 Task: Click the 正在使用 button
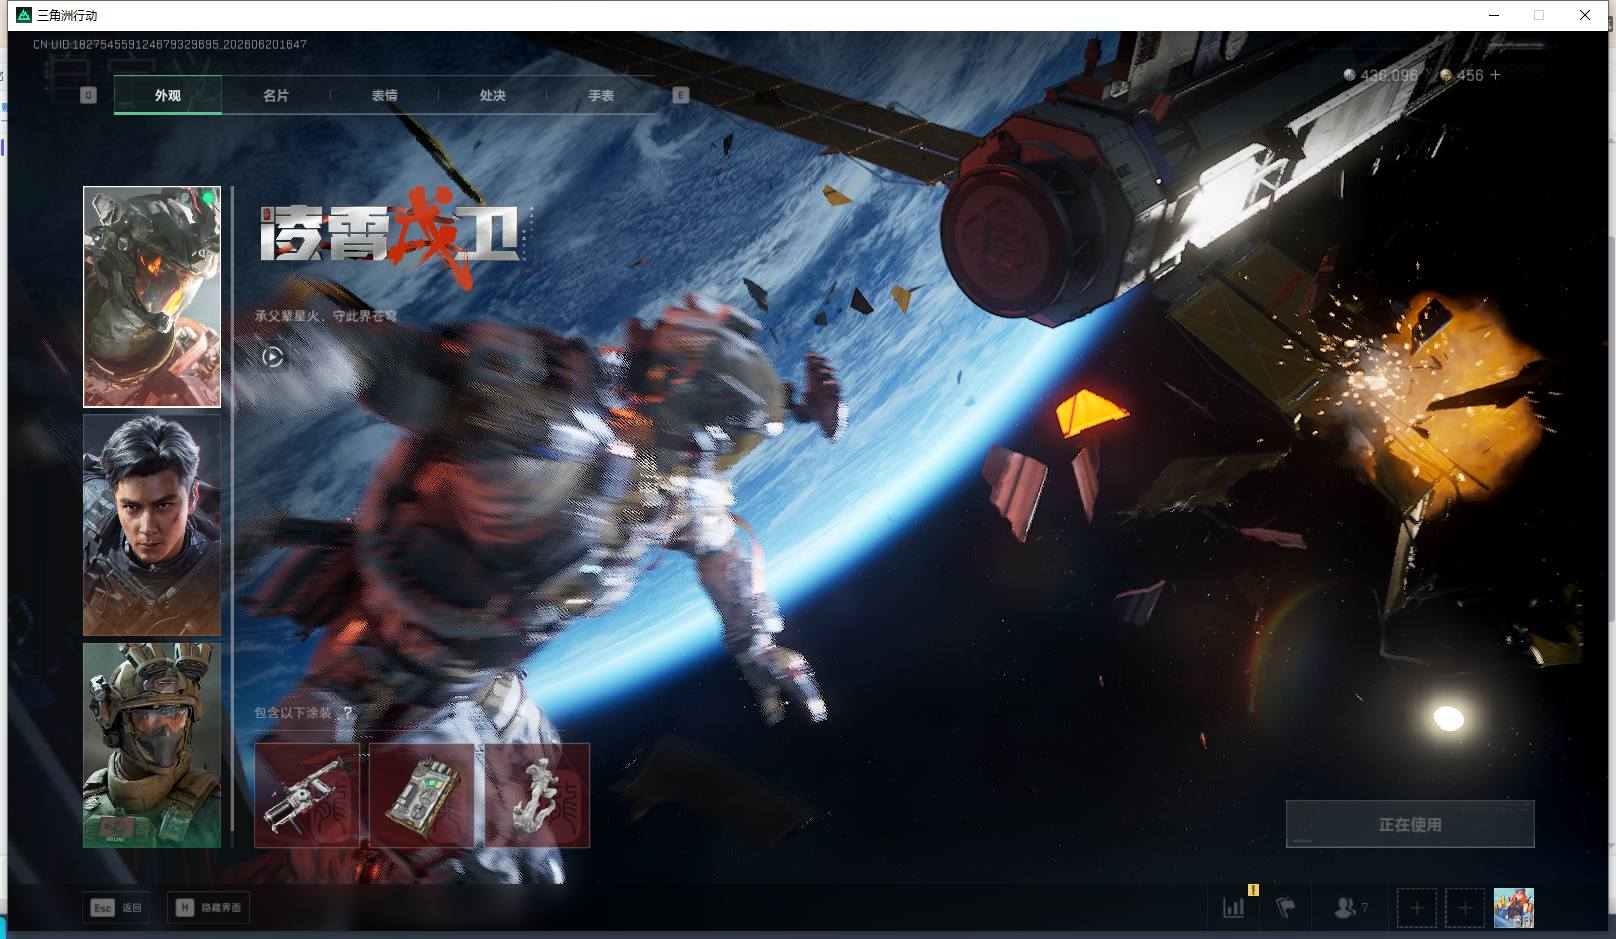1410,824
